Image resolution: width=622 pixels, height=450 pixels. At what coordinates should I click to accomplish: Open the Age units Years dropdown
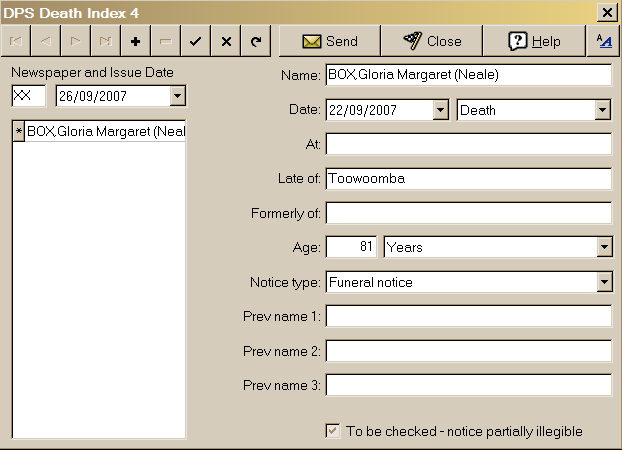tap(603, 247)
